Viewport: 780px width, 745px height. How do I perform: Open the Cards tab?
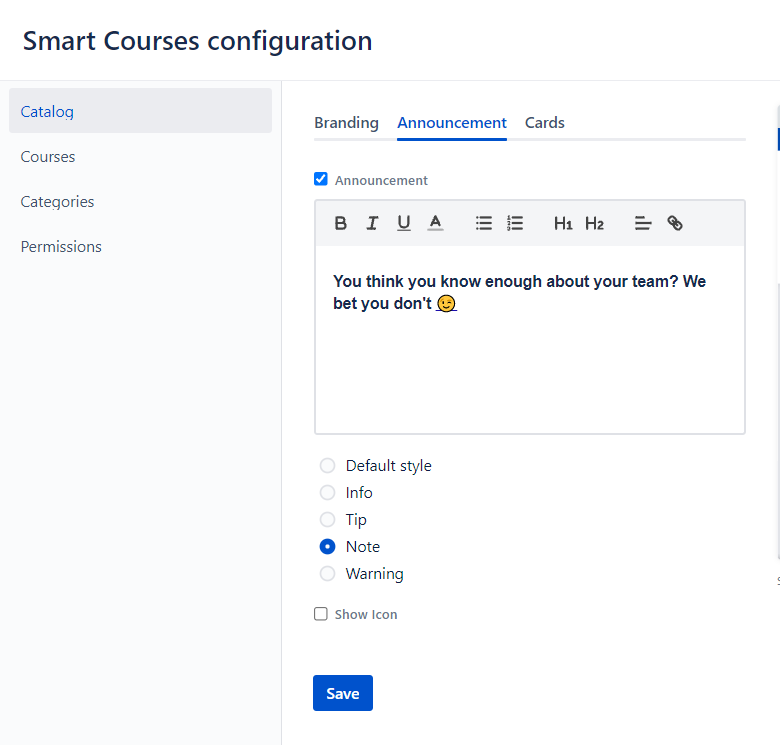click(545, 123)
